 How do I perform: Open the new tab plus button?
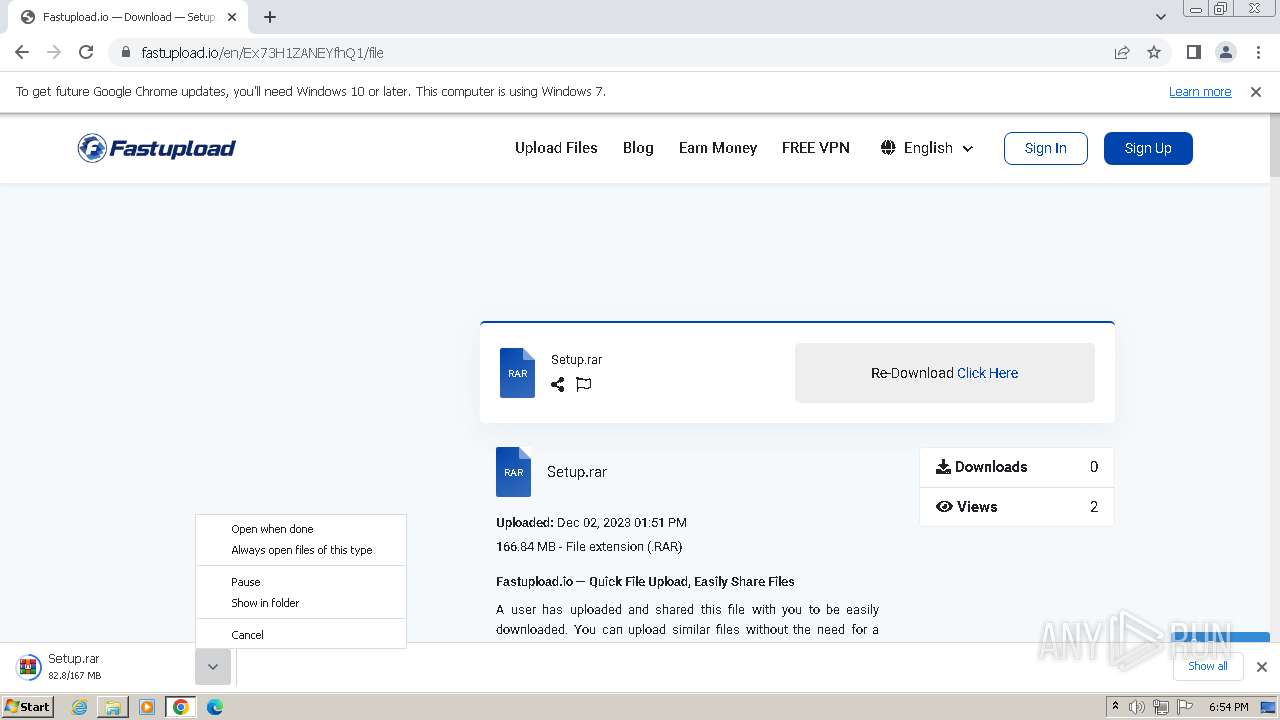(x=270, y=17)
